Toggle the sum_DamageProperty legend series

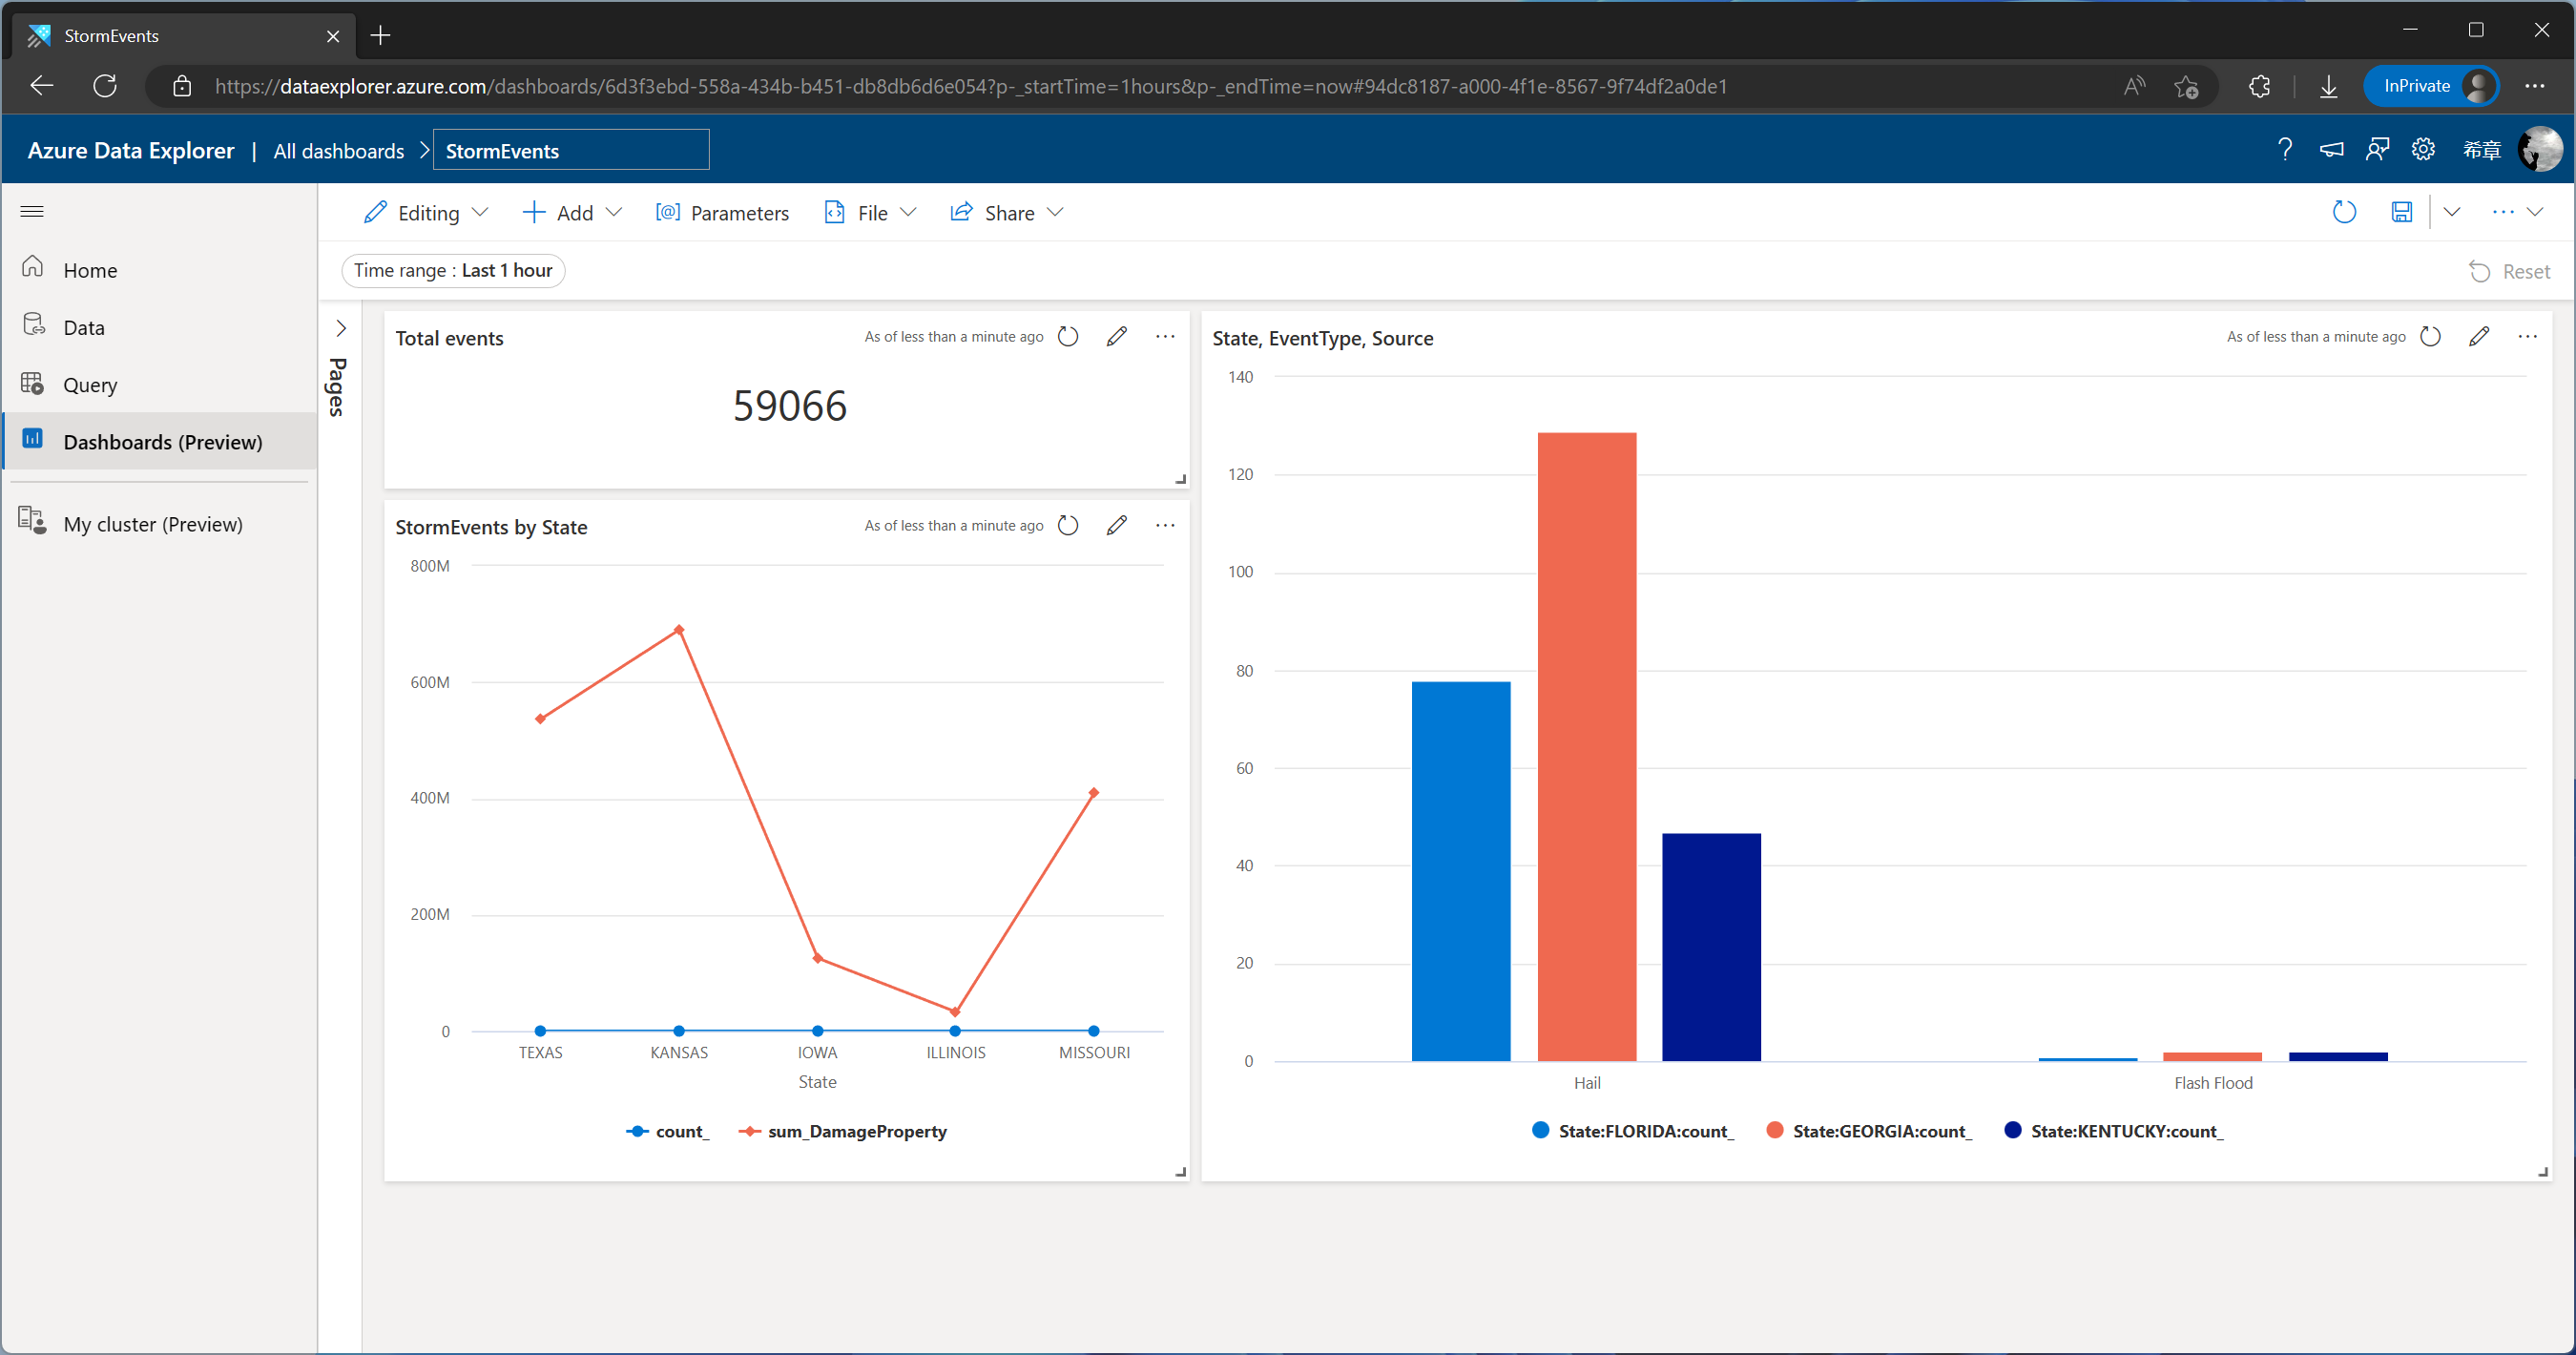click(843, 1131)
